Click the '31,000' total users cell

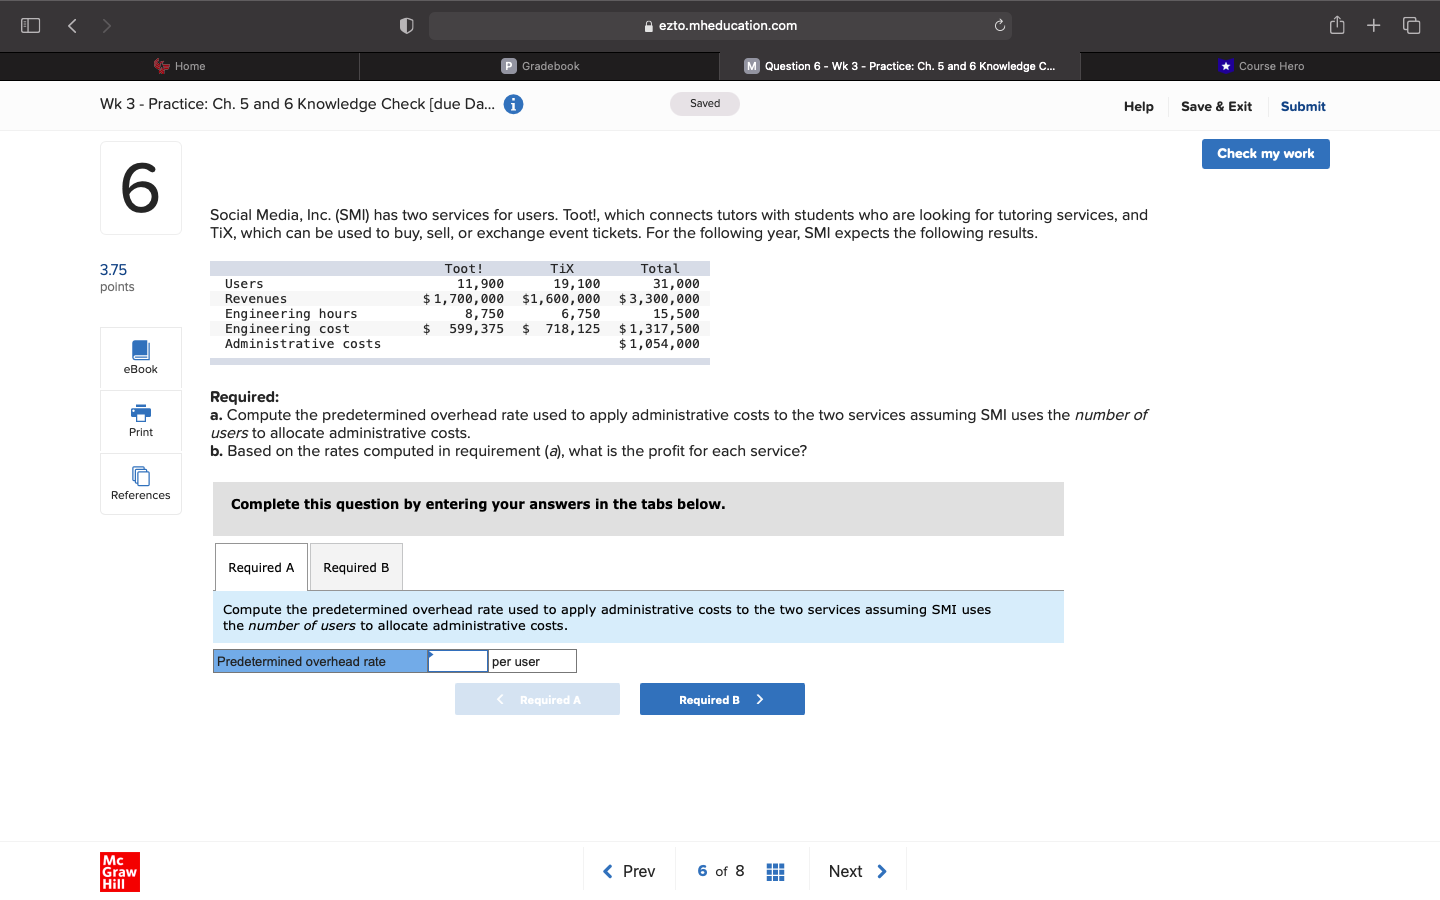(676, 284)
